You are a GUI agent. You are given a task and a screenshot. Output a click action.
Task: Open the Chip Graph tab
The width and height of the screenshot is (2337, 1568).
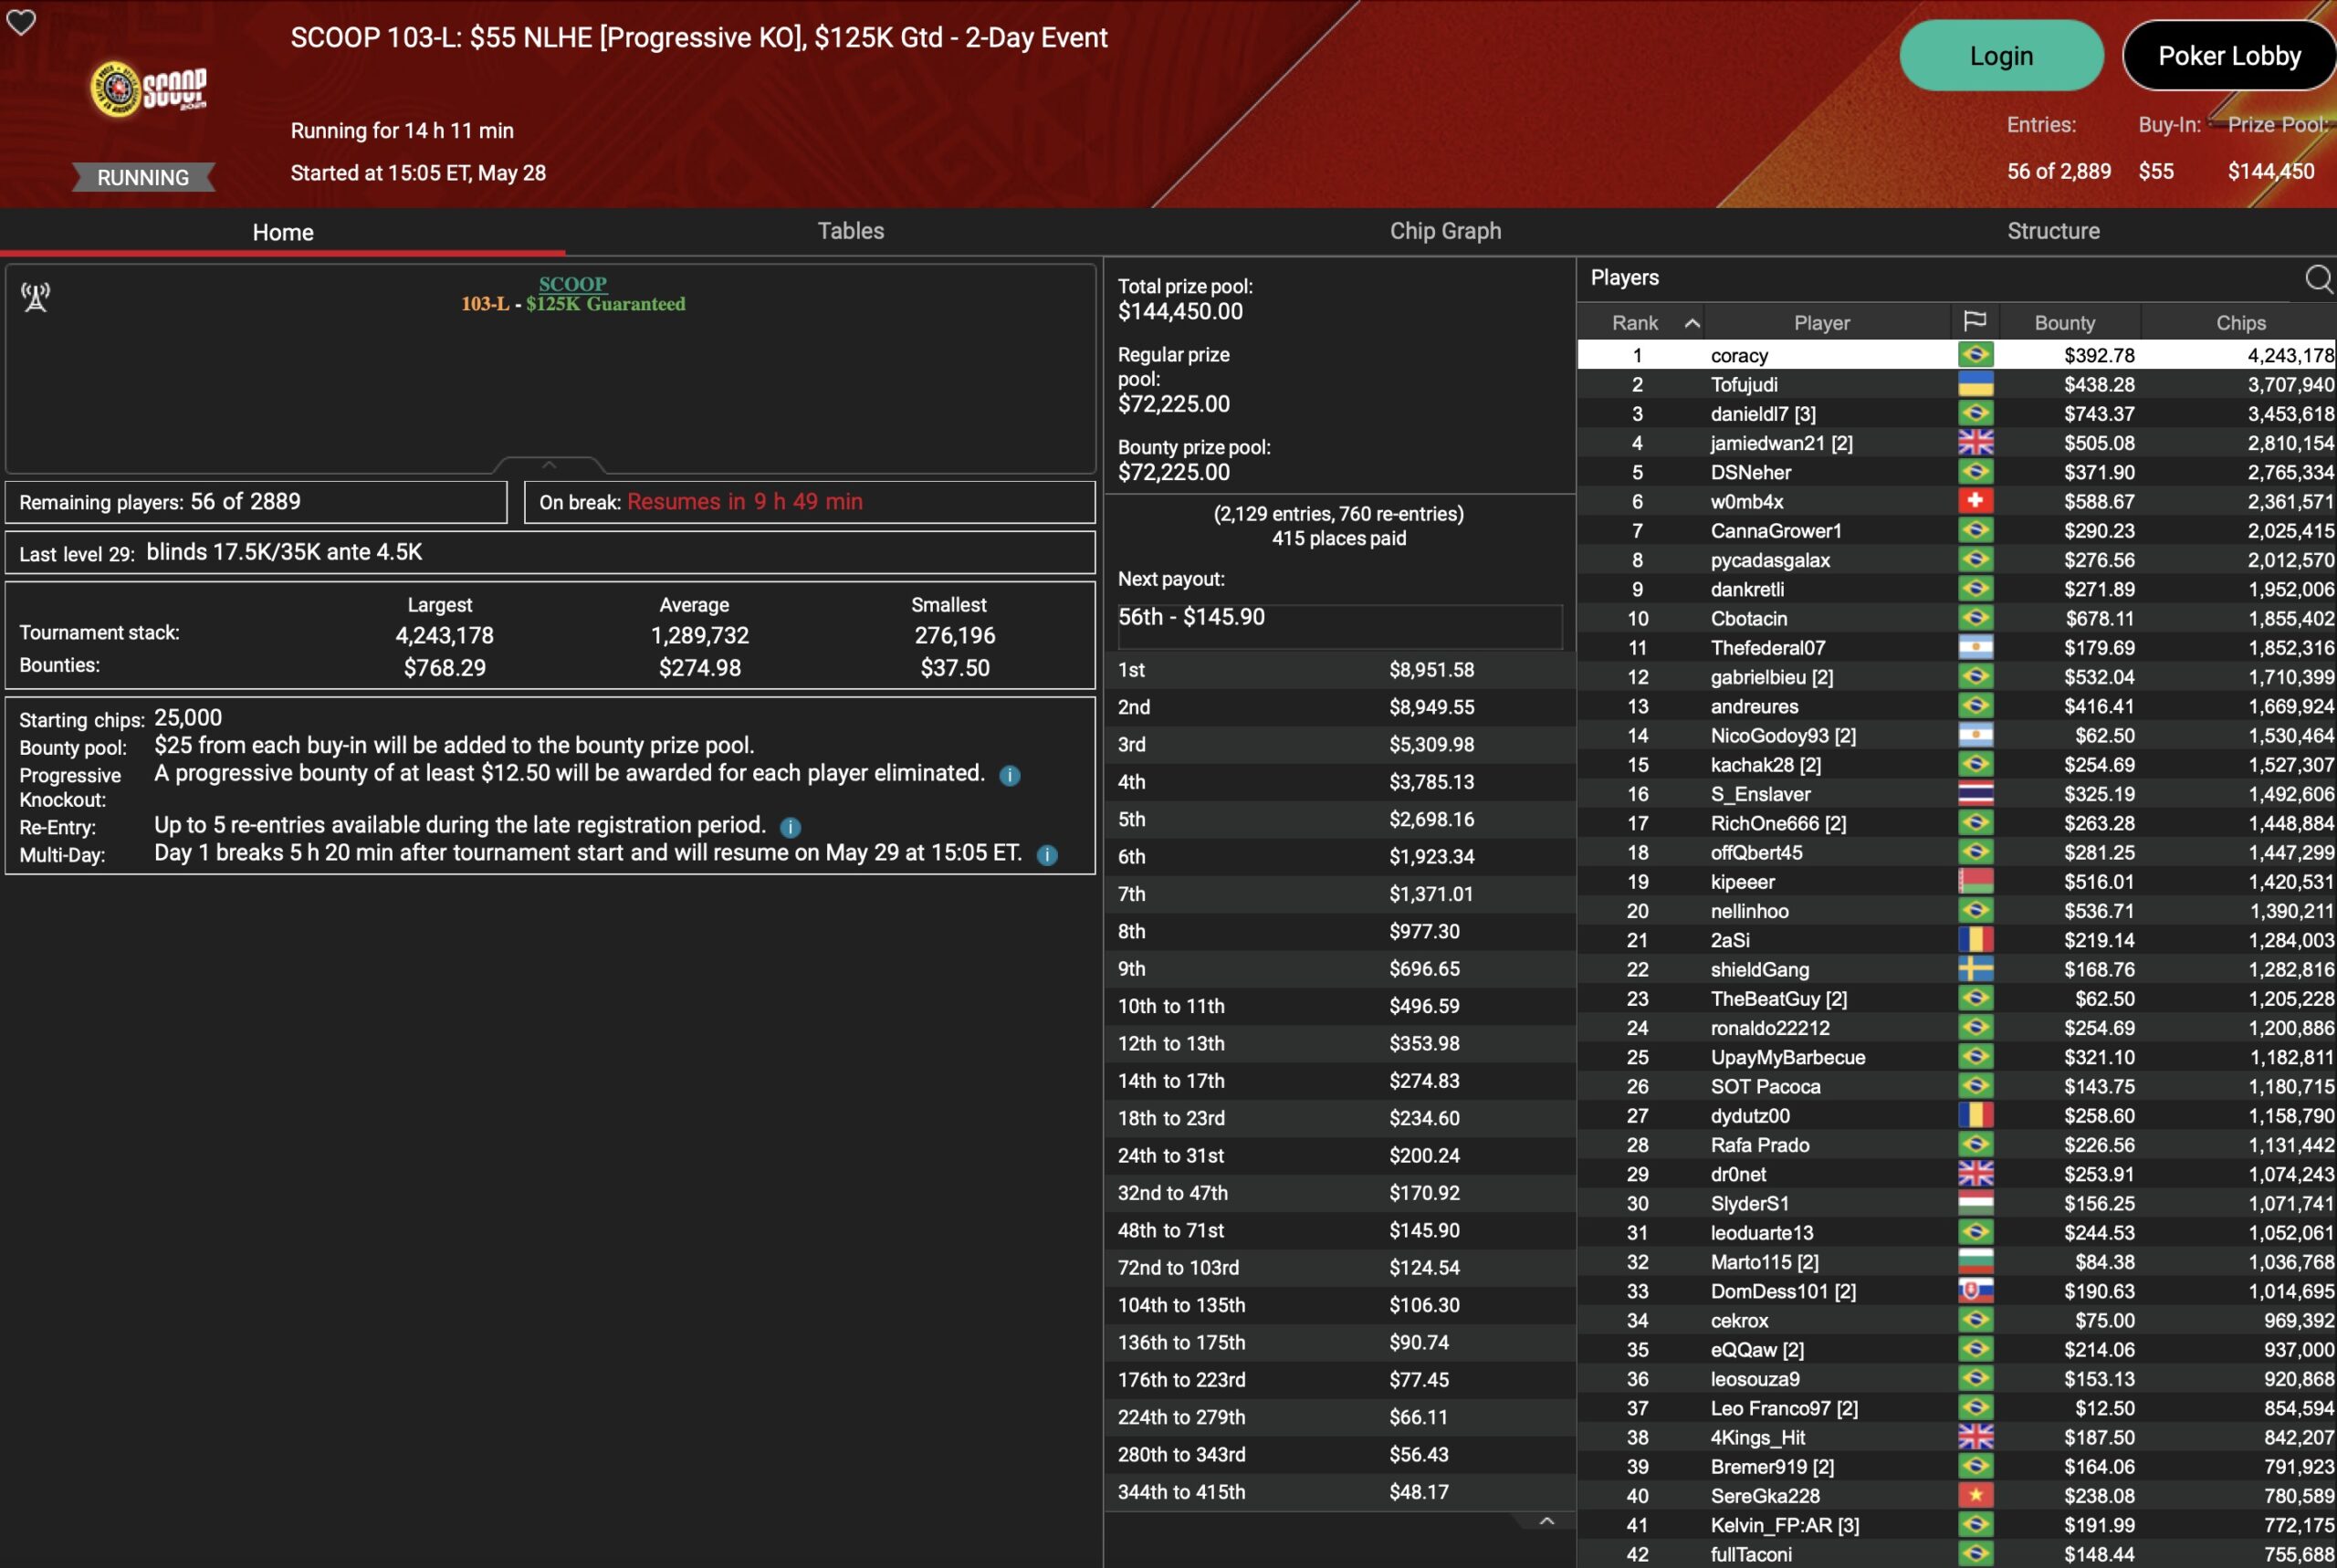[1445, 231]
